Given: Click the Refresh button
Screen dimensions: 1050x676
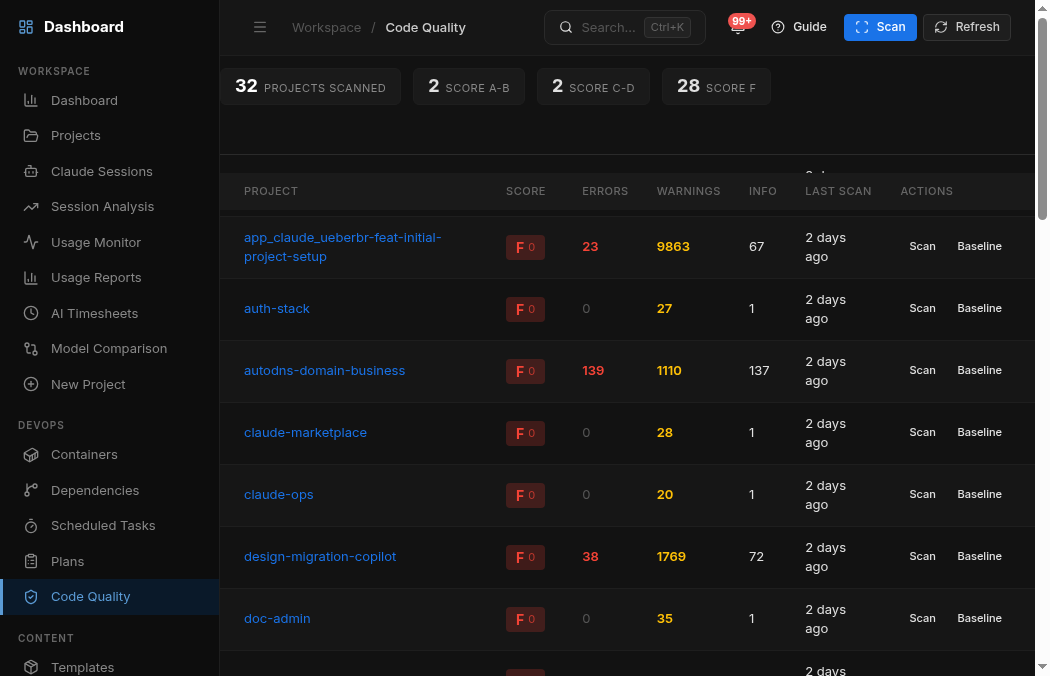Looking at the screenshot, I should (966, 28).
